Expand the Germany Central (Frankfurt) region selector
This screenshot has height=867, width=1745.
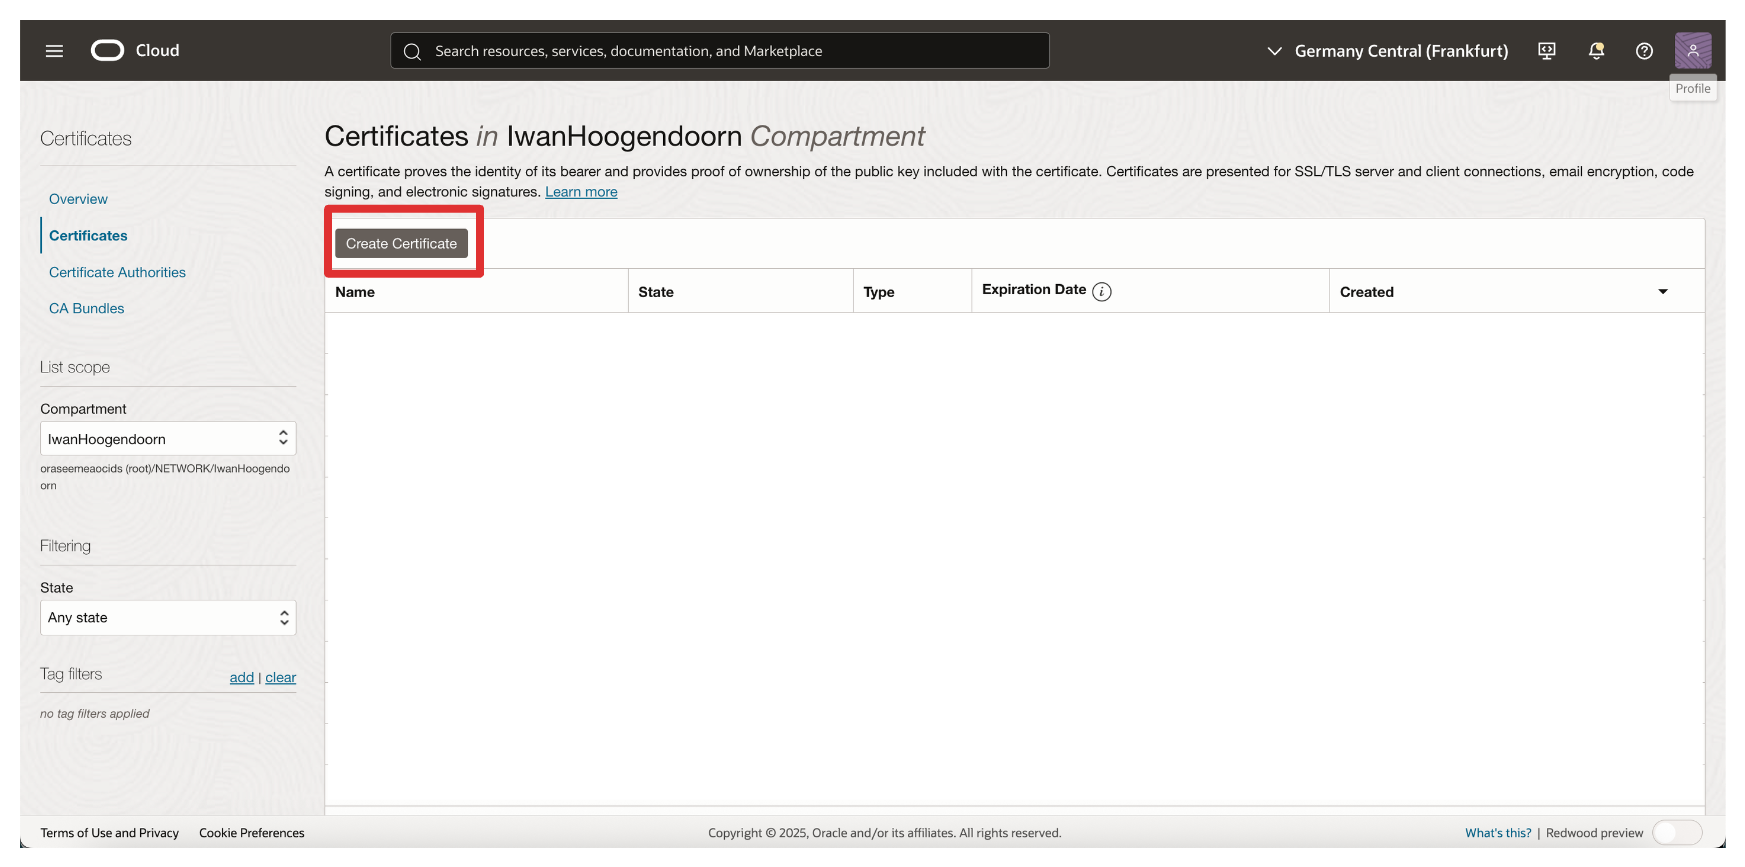pos(1387,51)
